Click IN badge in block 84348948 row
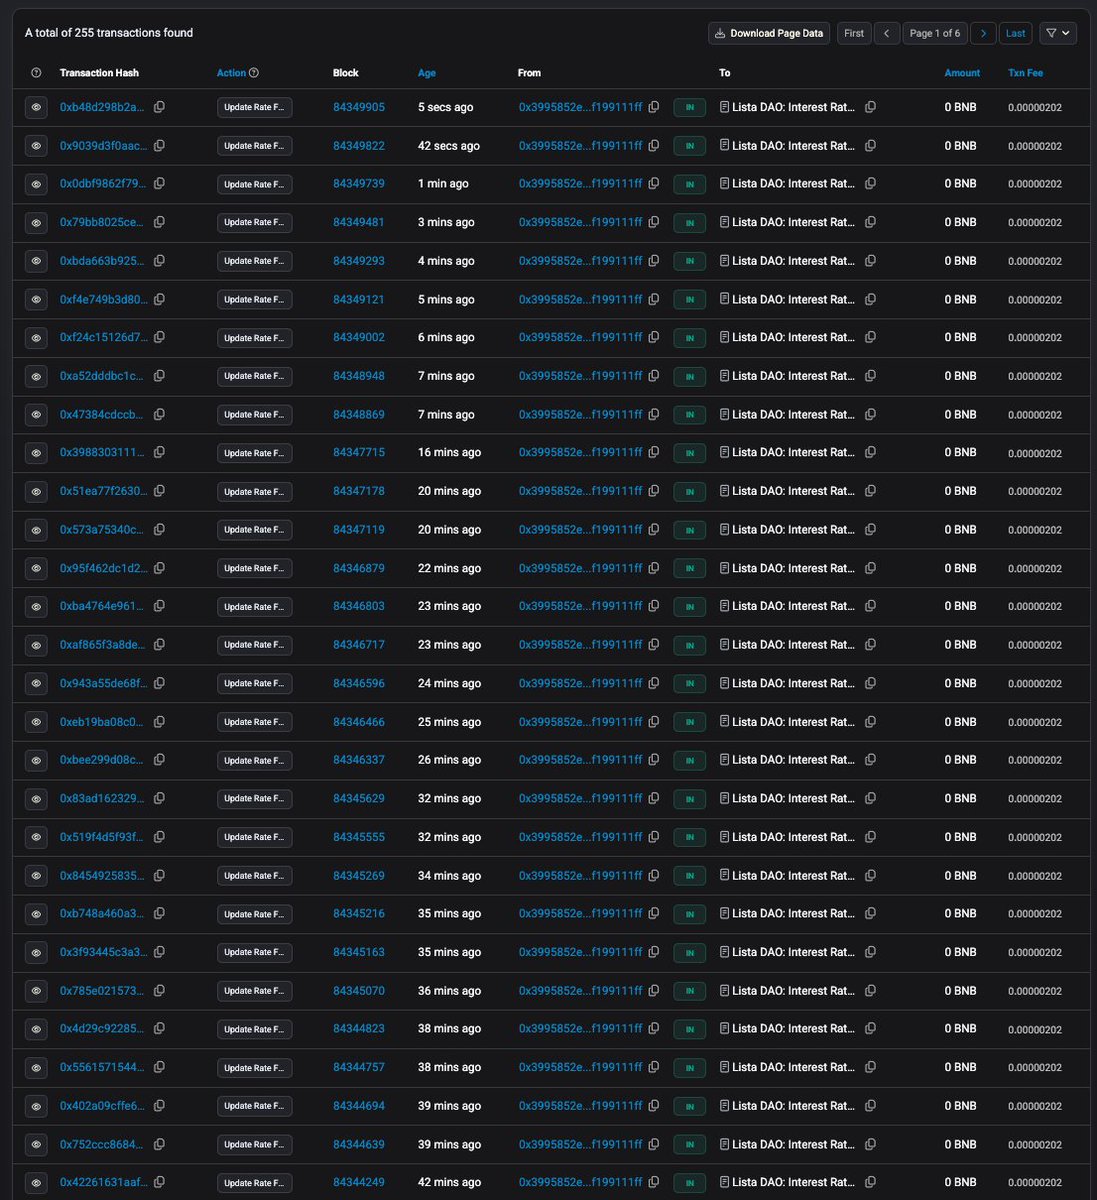This screenshot has height=1200, width=1097. pyautogui.click(x=690, y=376)
